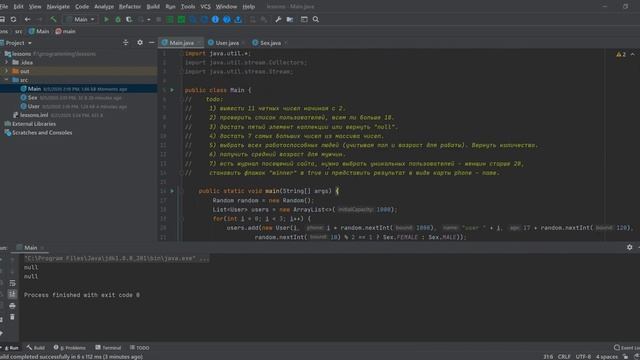
Task: Open the Build tool window
Action: click(36, 348)
